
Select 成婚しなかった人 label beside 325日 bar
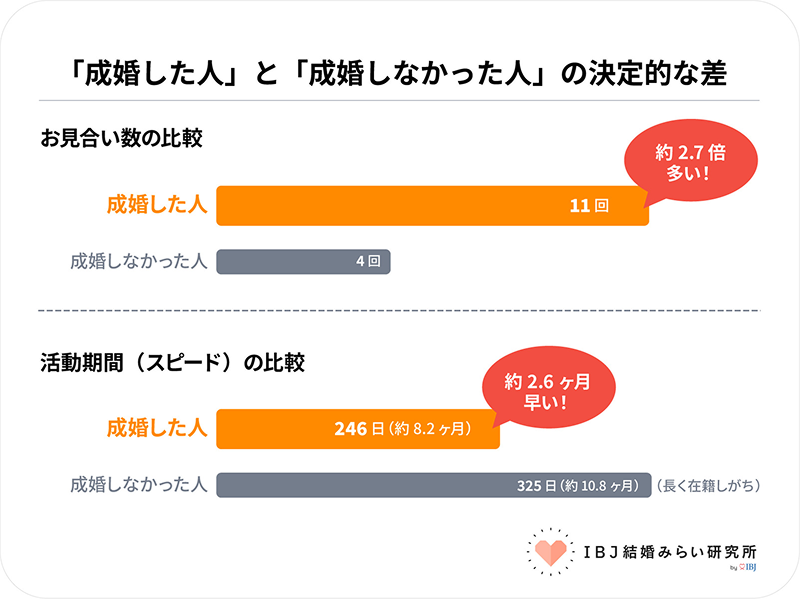pyautogui.click(x=138, y=486)
